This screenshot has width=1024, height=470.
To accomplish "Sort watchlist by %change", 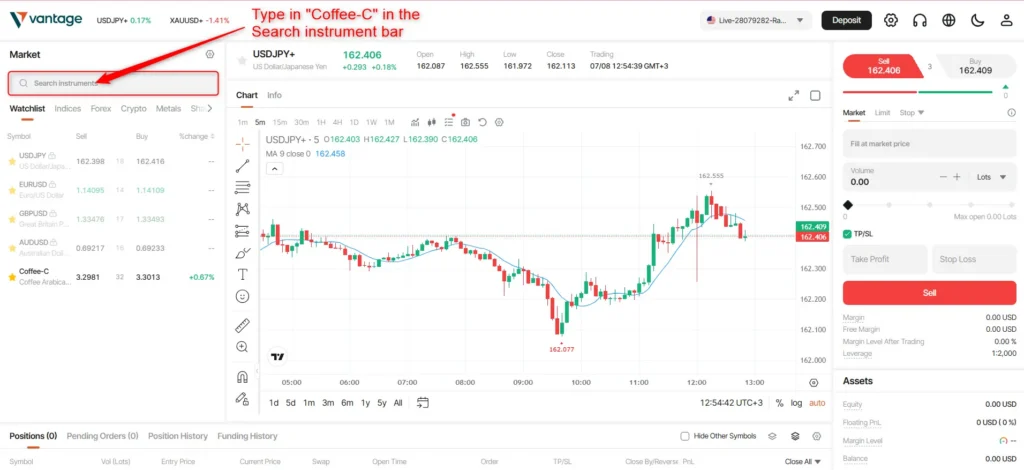I will tap(197, 136).
